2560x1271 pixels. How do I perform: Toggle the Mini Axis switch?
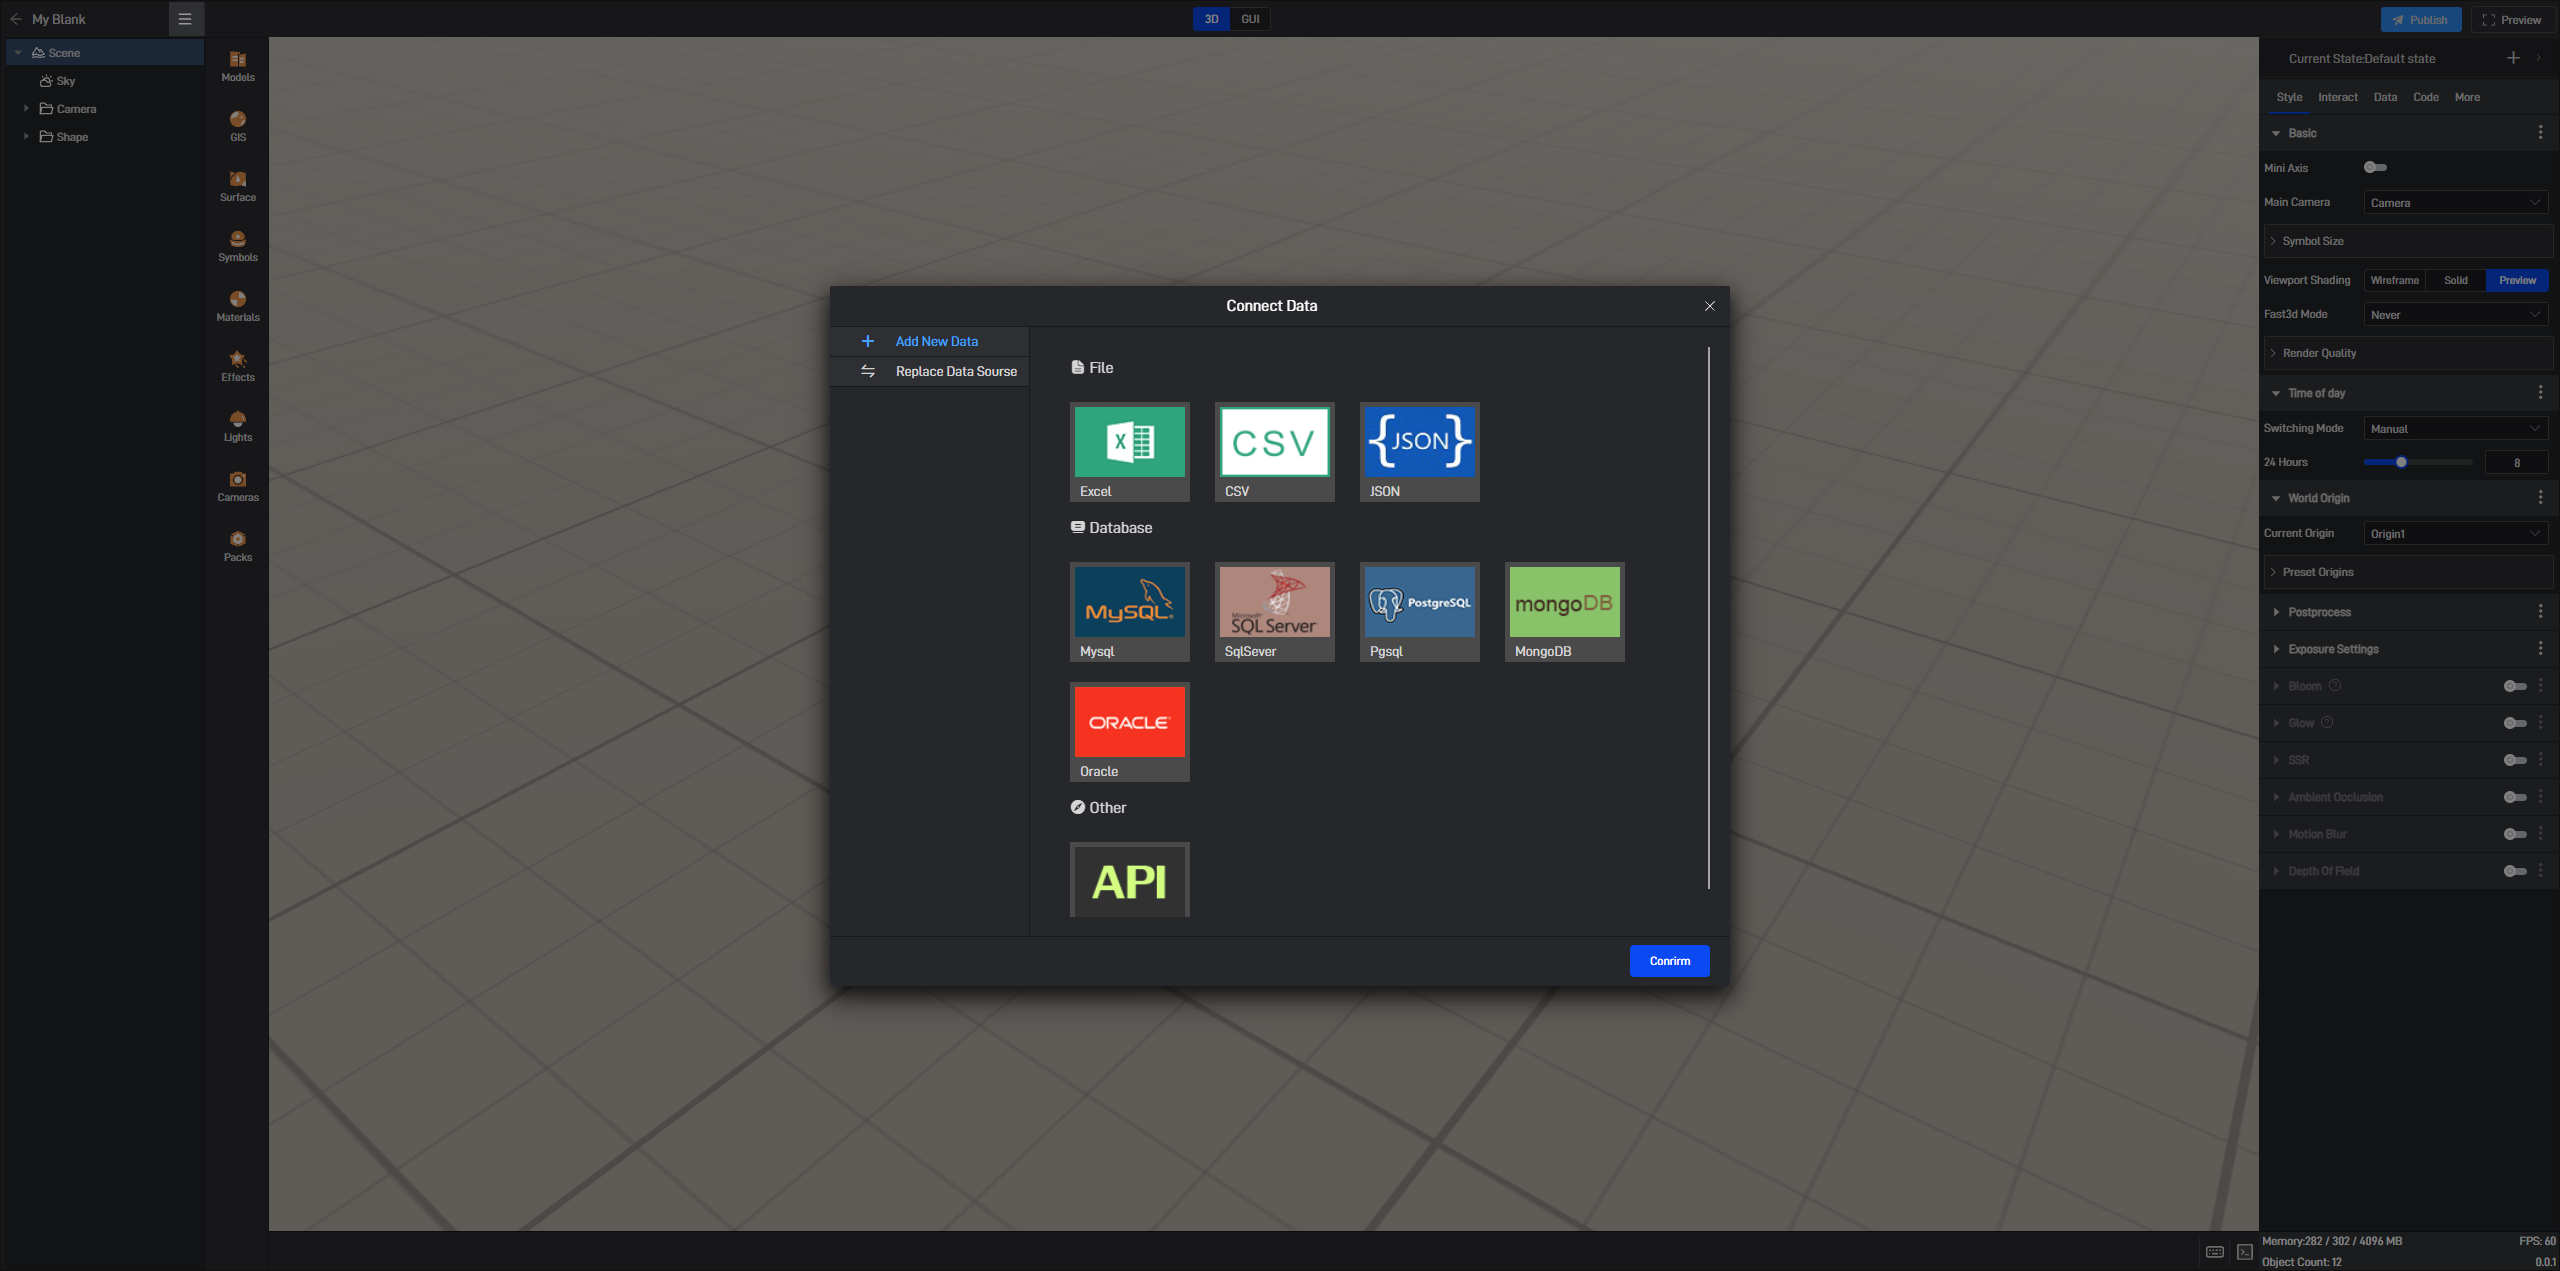tap(2376, 168)
